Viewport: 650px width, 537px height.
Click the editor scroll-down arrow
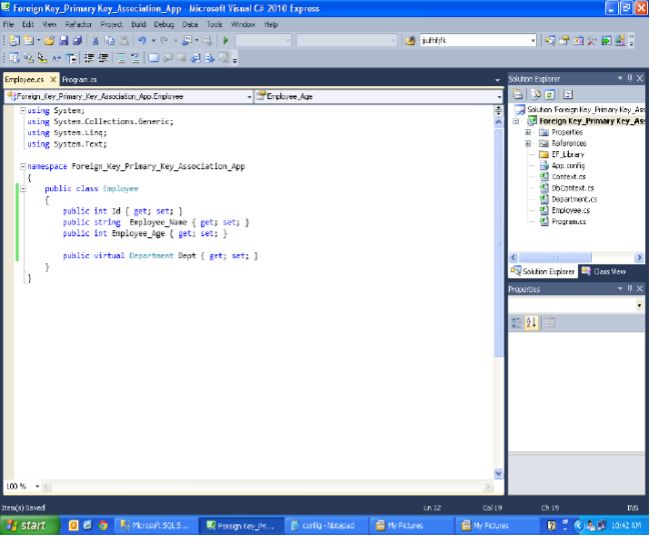[x=499, y=473]
